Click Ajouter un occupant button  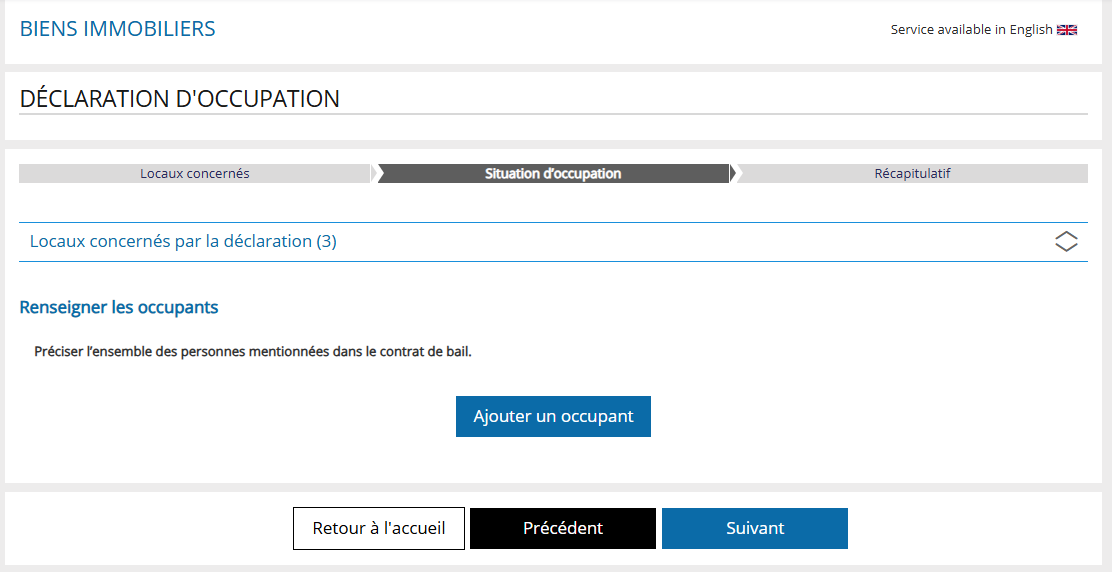(553, 416)
